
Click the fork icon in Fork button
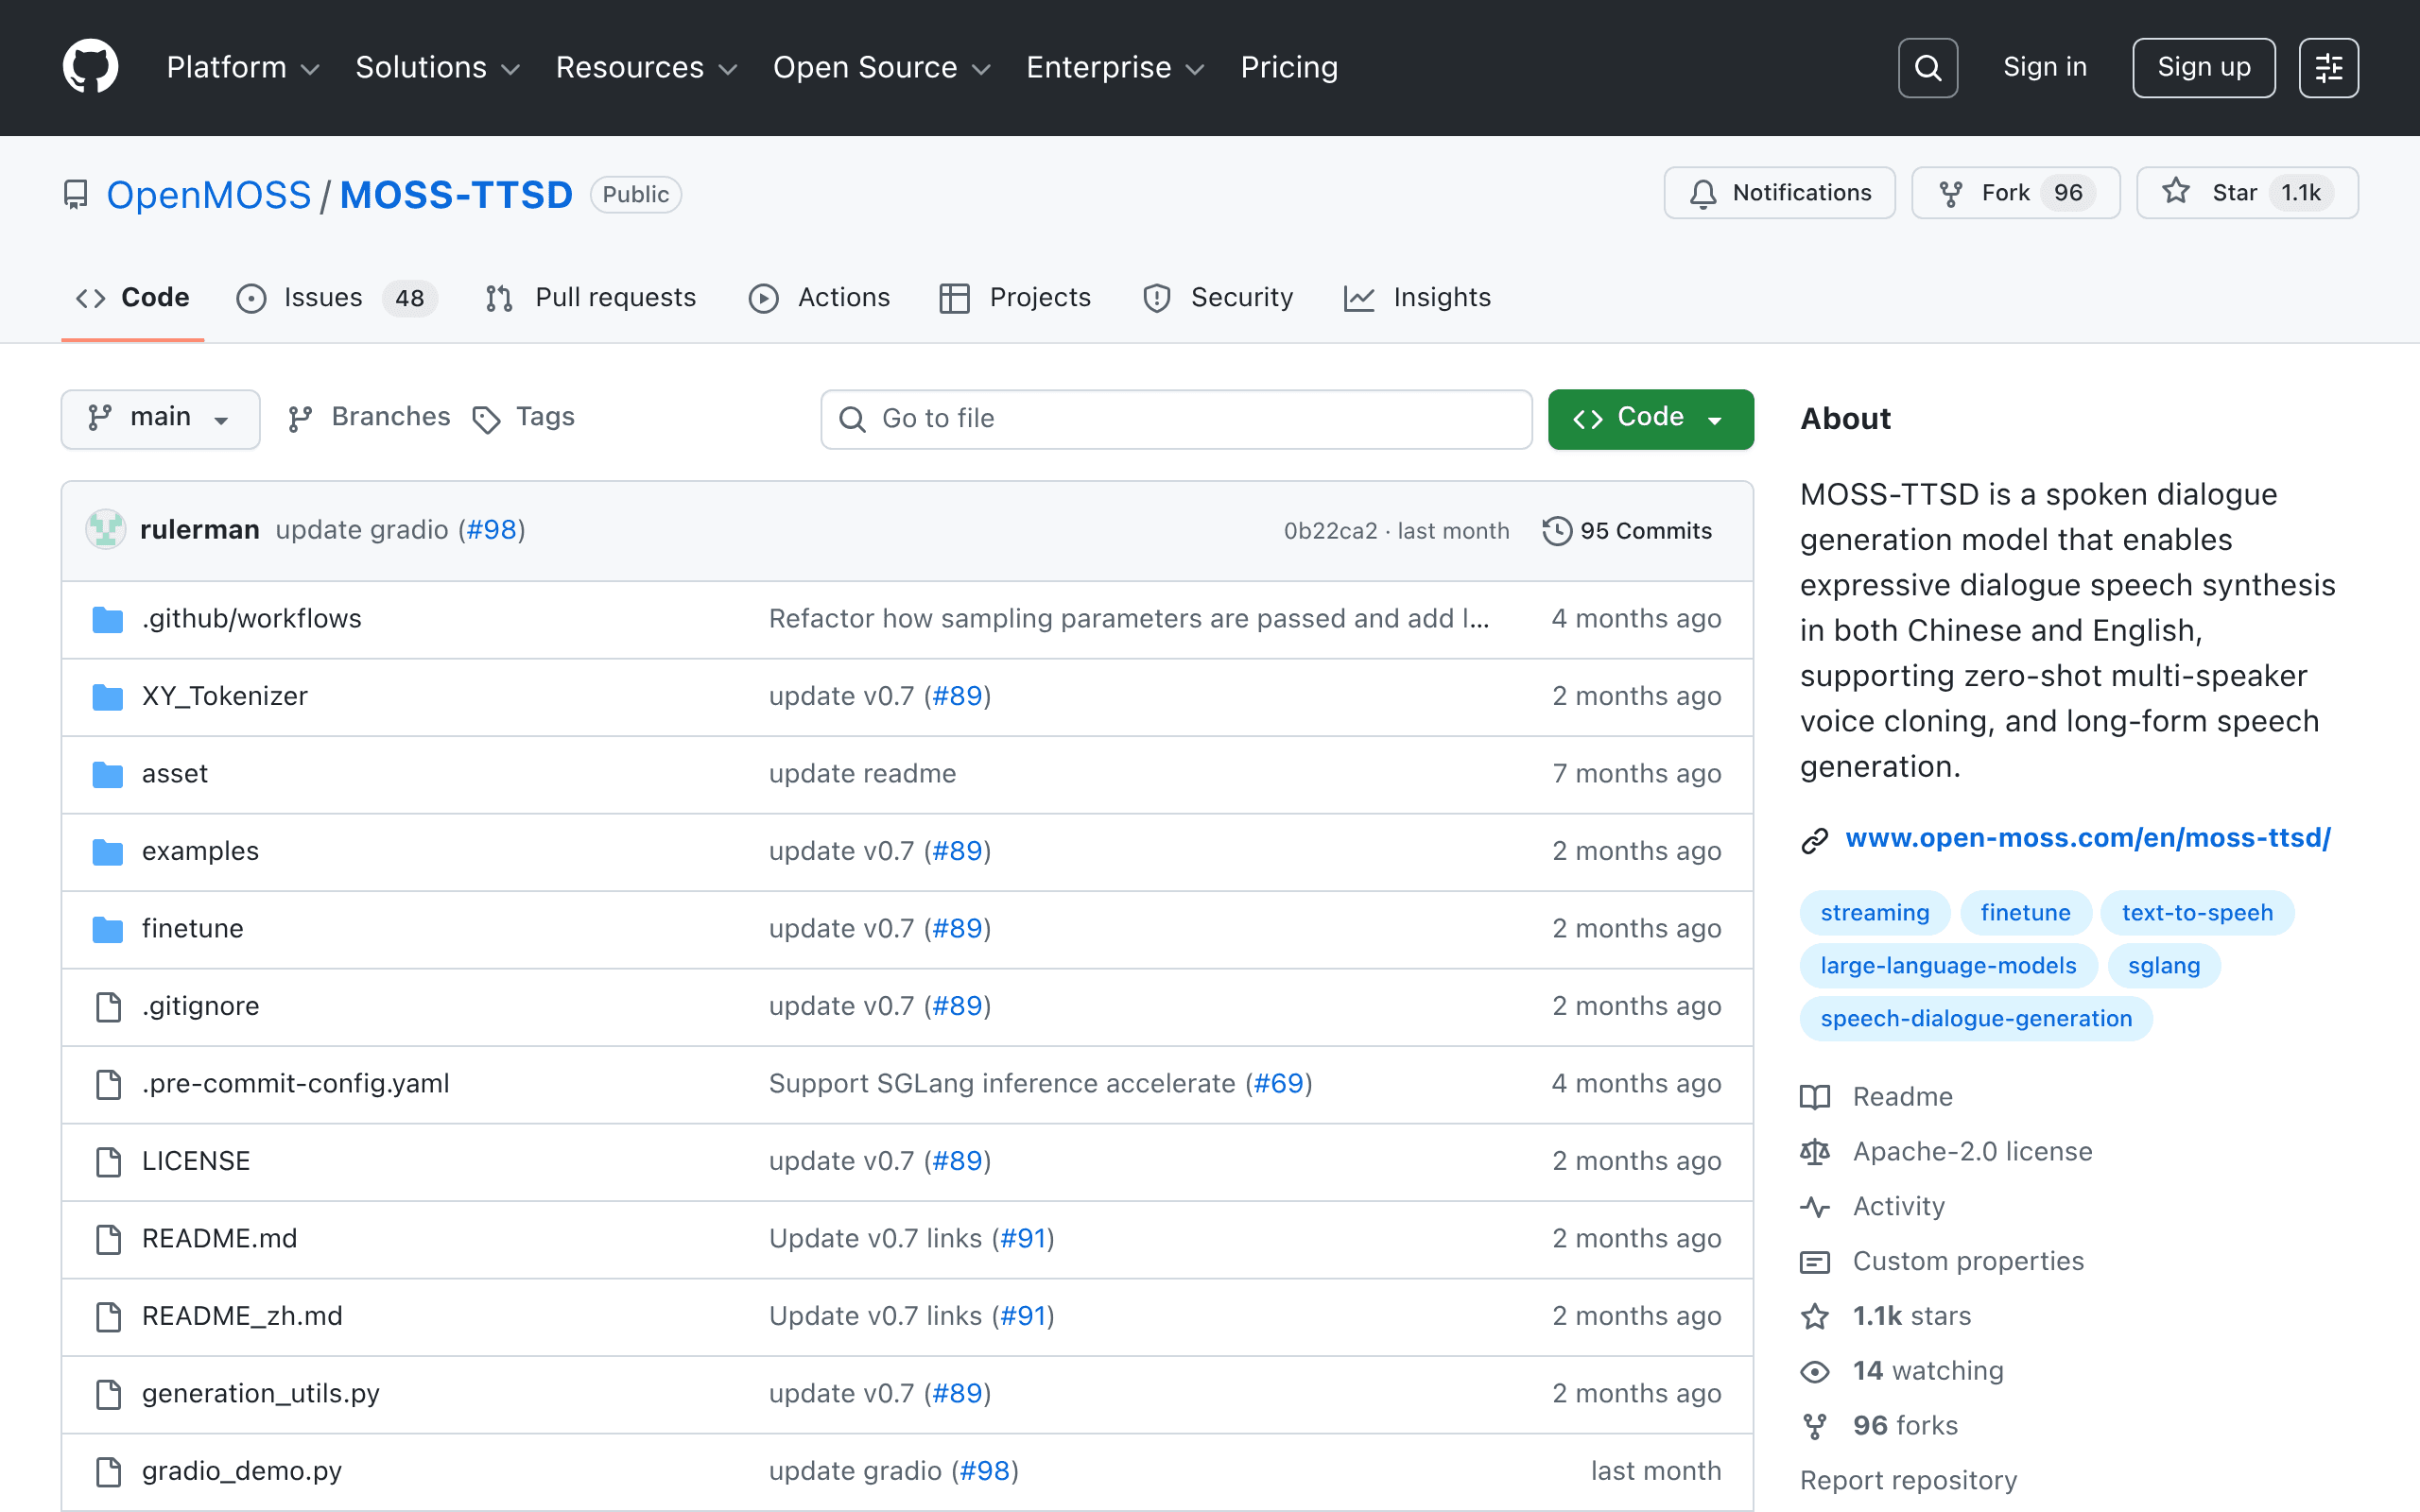click(x=1951, y=193)
